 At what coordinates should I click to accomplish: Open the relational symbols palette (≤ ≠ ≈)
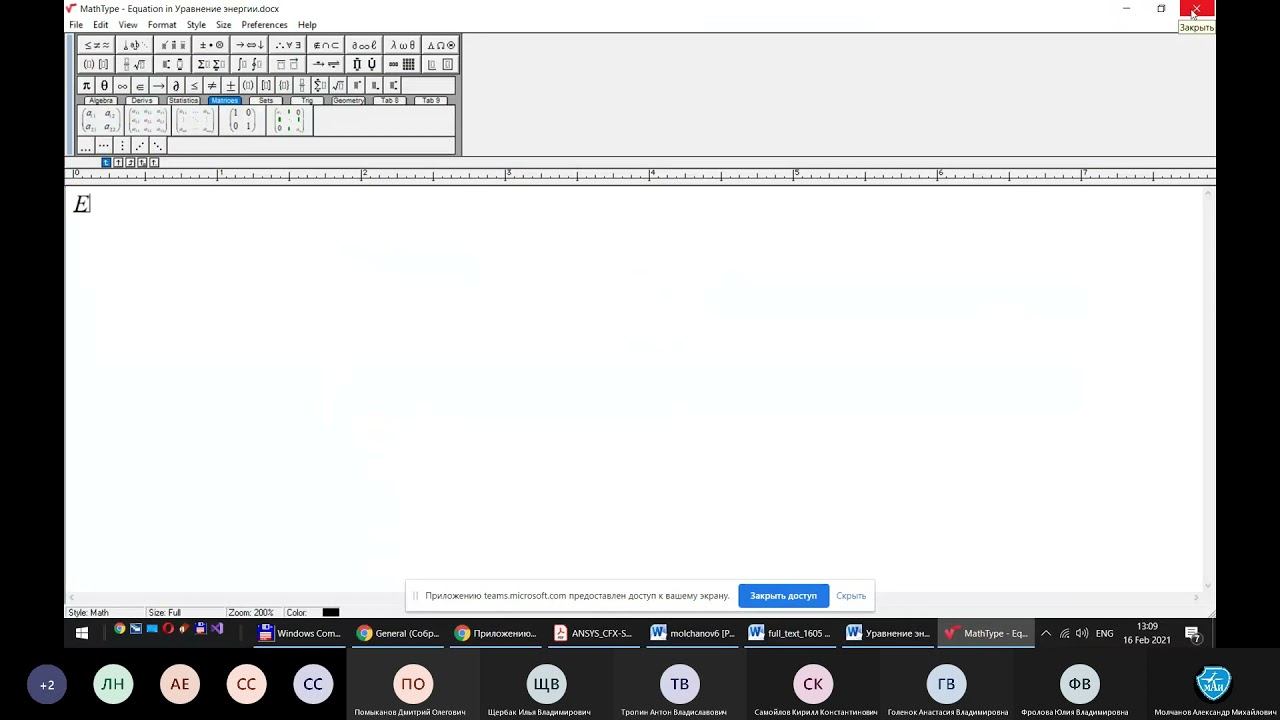97,45
